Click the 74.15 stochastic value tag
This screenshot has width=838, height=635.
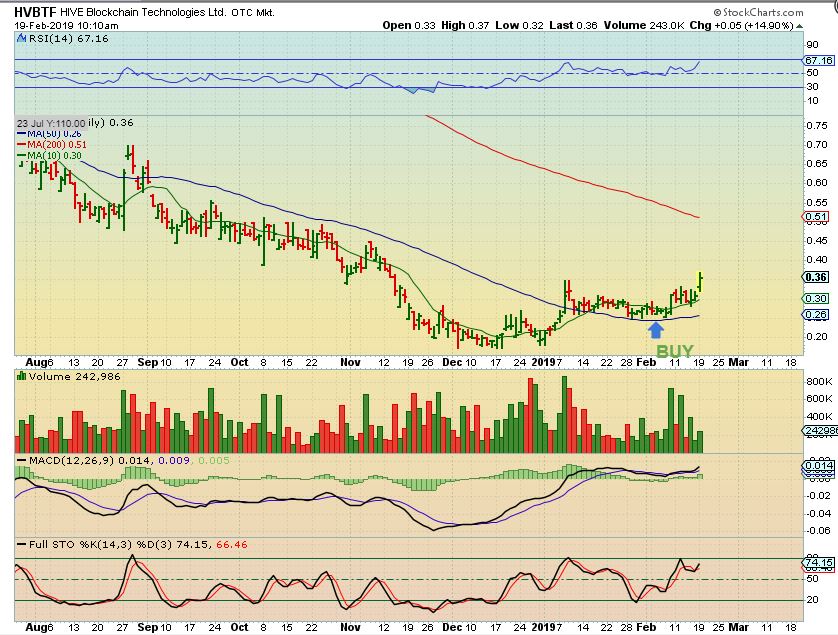pos(818,562)
